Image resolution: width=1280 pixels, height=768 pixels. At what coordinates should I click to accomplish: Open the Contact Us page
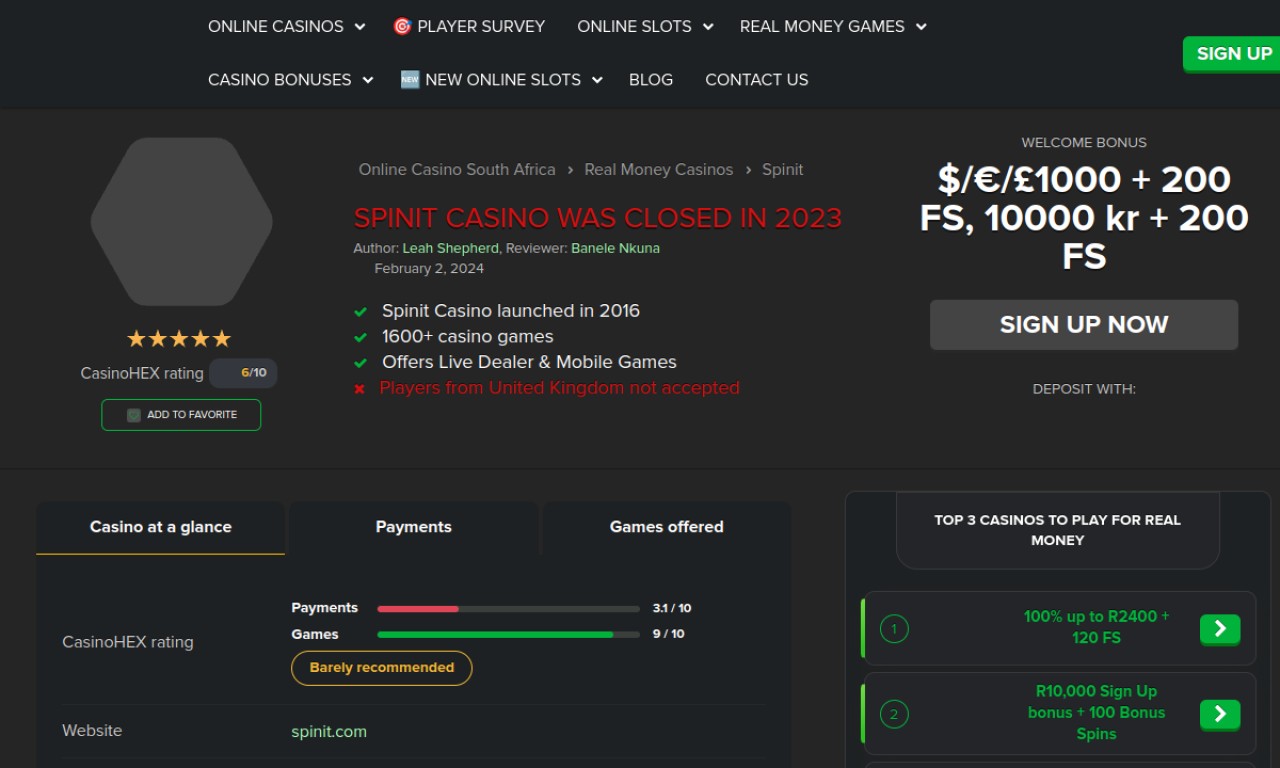click(x=757, y=80)
